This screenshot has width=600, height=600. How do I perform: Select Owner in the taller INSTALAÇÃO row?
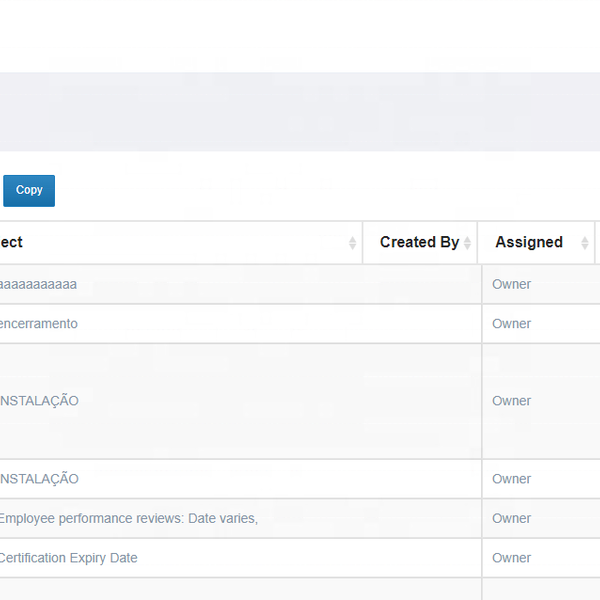click(x=511, y=401)
